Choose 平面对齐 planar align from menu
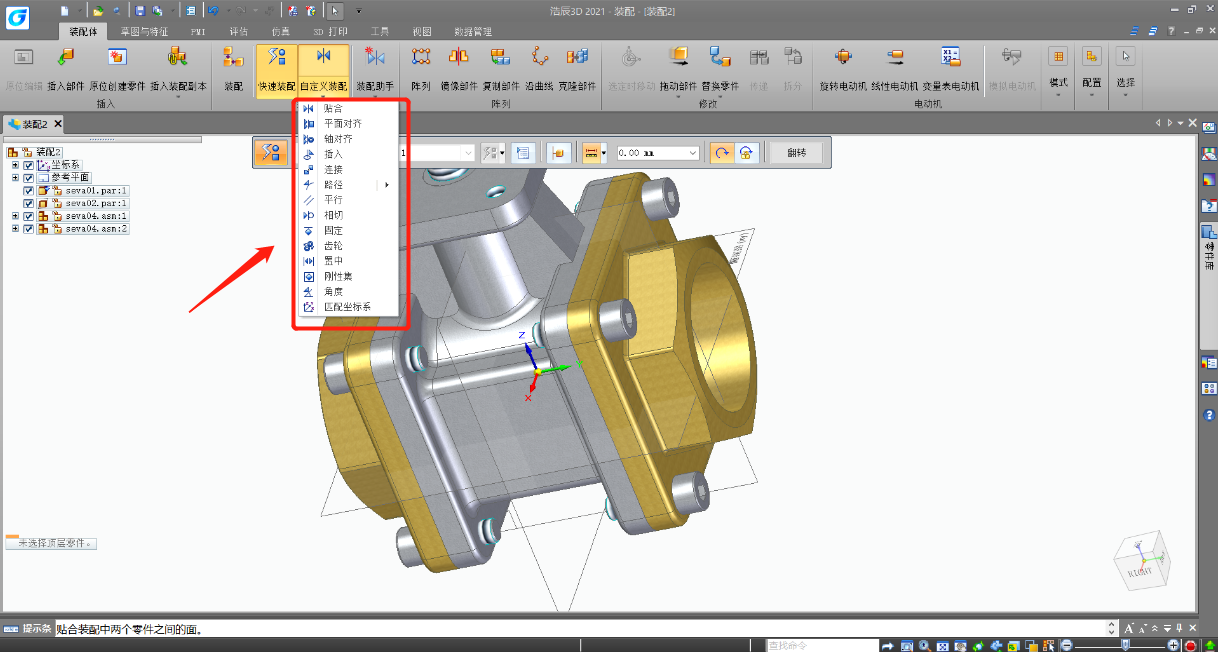Viewport: 1218px width, 652px height. coord(348,123)
